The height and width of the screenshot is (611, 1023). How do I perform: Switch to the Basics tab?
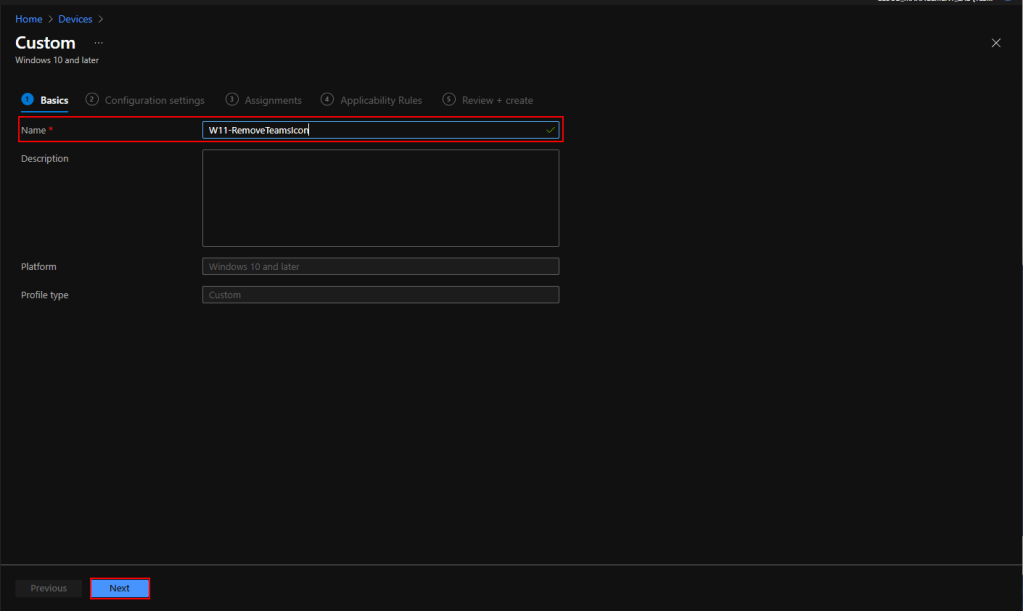coord(54,100)
